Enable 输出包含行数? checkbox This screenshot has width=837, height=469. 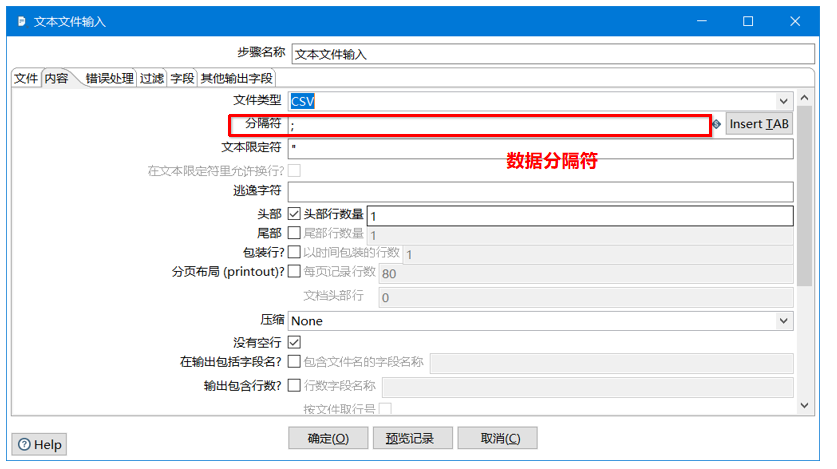click(x=294, y=385)
